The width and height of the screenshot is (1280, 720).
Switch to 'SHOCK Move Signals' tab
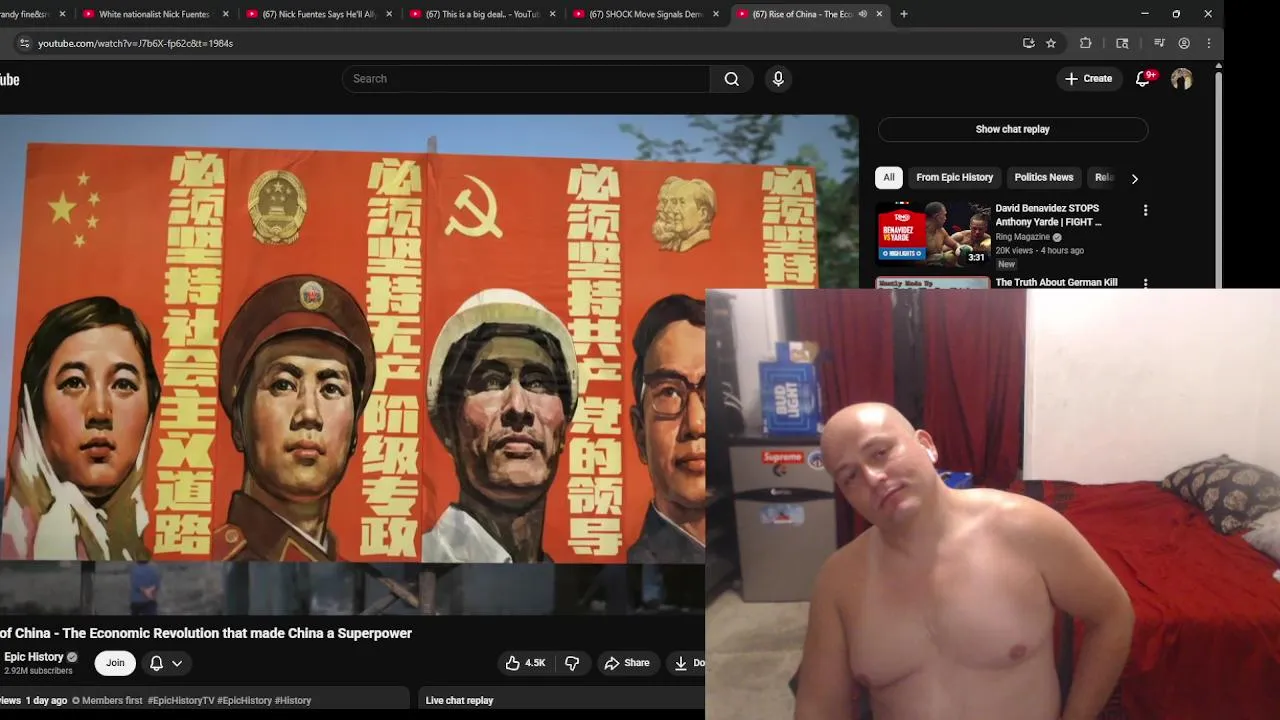[646, 14]
